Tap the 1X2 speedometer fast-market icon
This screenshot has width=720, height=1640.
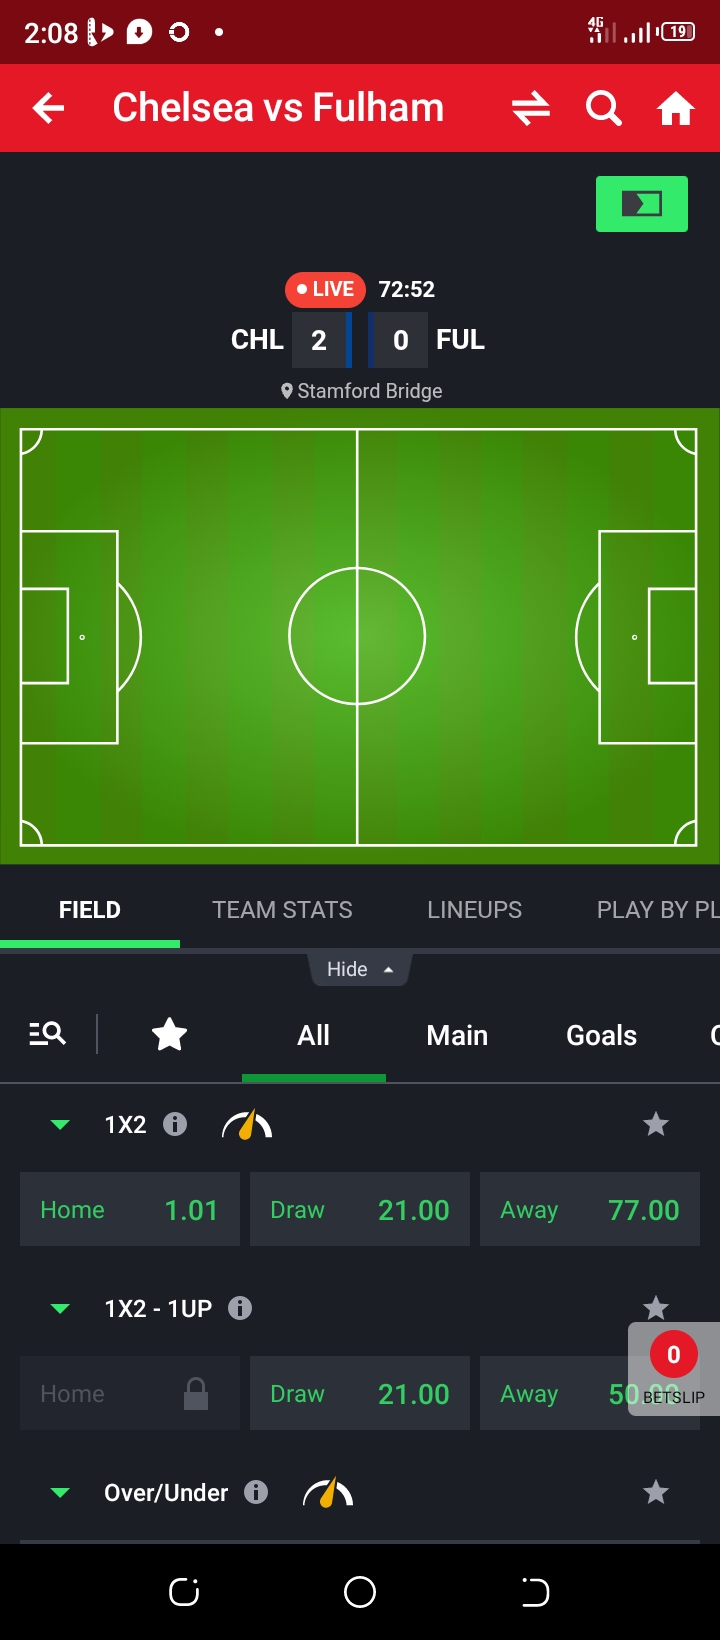(247, 1125)
